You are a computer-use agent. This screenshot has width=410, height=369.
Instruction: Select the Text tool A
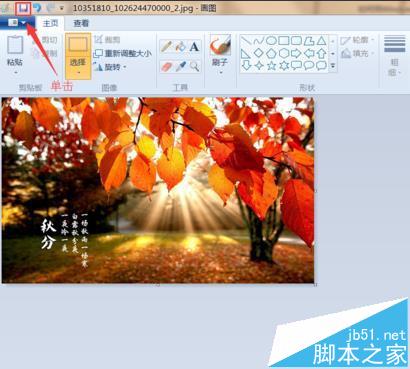point(194,47)
